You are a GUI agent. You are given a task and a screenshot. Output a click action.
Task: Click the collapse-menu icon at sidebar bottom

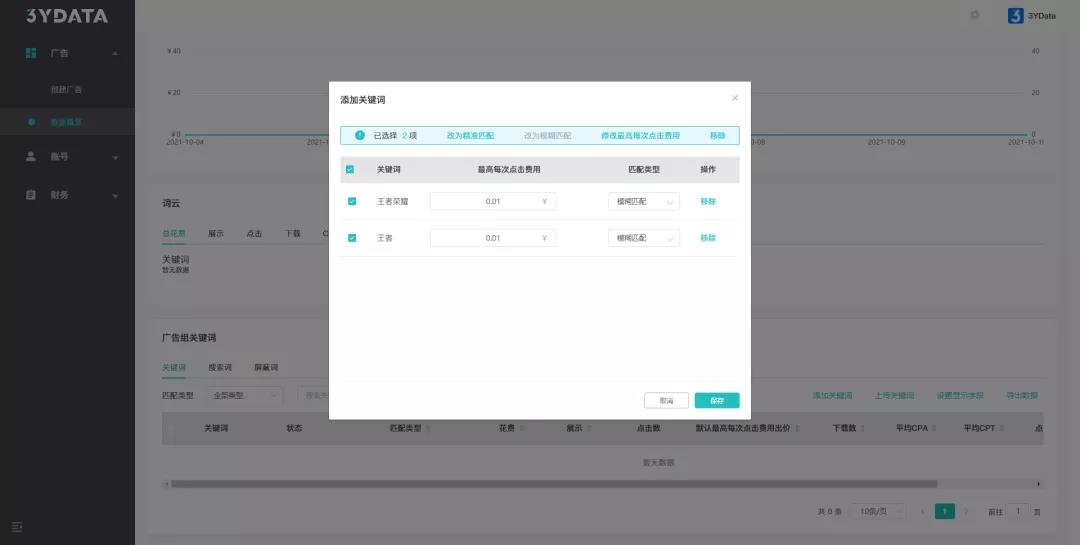[x=17, y=527]
